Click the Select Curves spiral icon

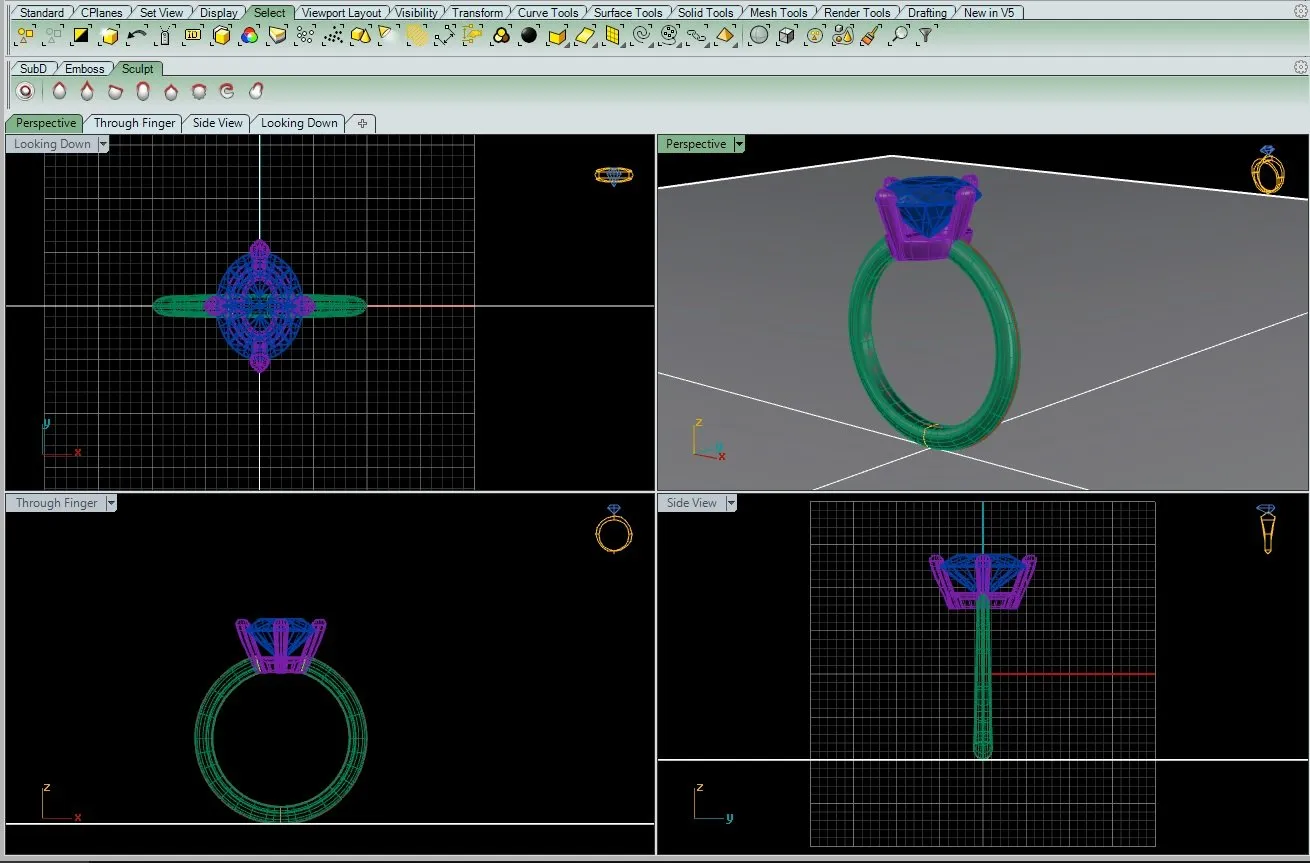(x=642, y=35)
